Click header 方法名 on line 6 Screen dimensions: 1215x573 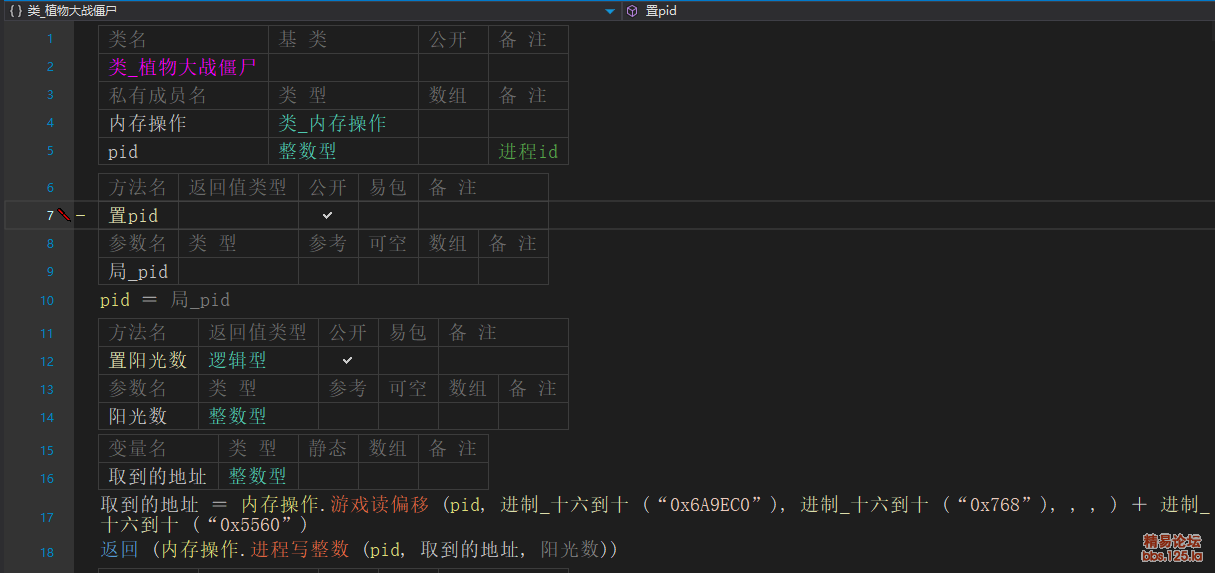click(x=137, y=187)
